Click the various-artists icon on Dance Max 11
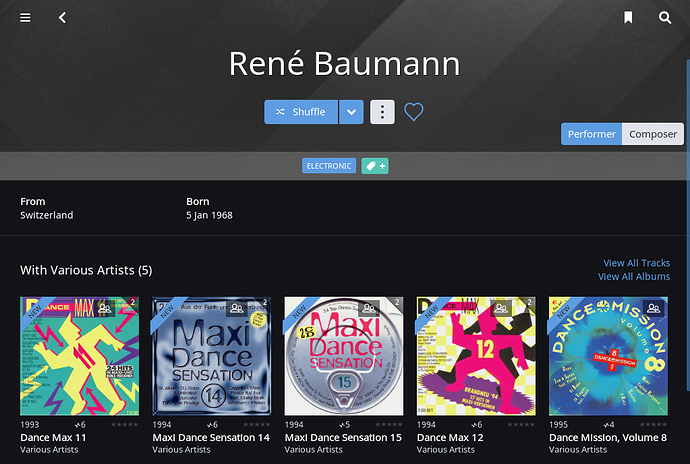This screenshot has width=690, height=464. (104, 308)
